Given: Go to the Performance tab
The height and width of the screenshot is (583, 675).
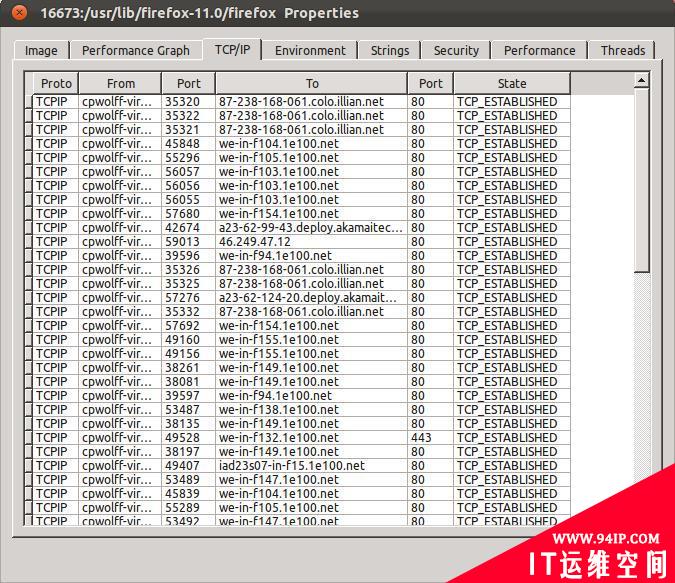Looking at the screenshot, I should pos(539,50).
